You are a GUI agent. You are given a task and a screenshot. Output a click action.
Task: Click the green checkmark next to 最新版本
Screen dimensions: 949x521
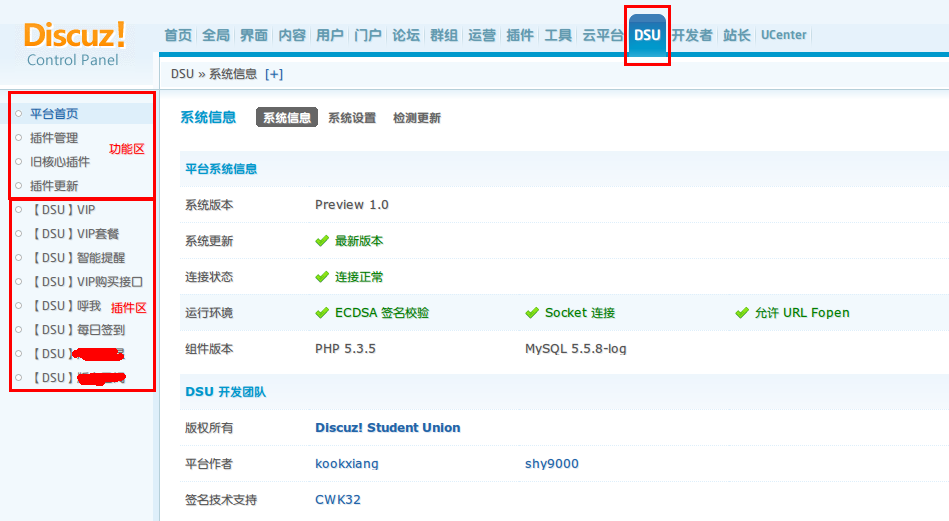322,241
